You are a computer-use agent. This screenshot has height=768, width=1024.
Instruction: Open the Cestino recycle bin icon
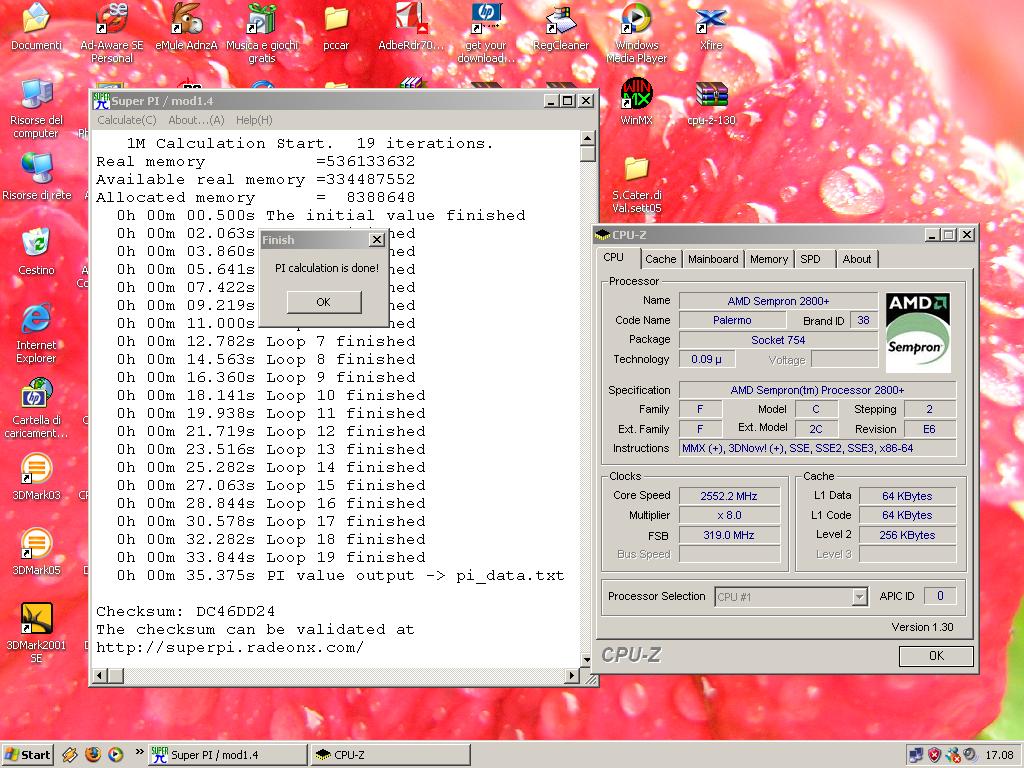click(36, 244)
